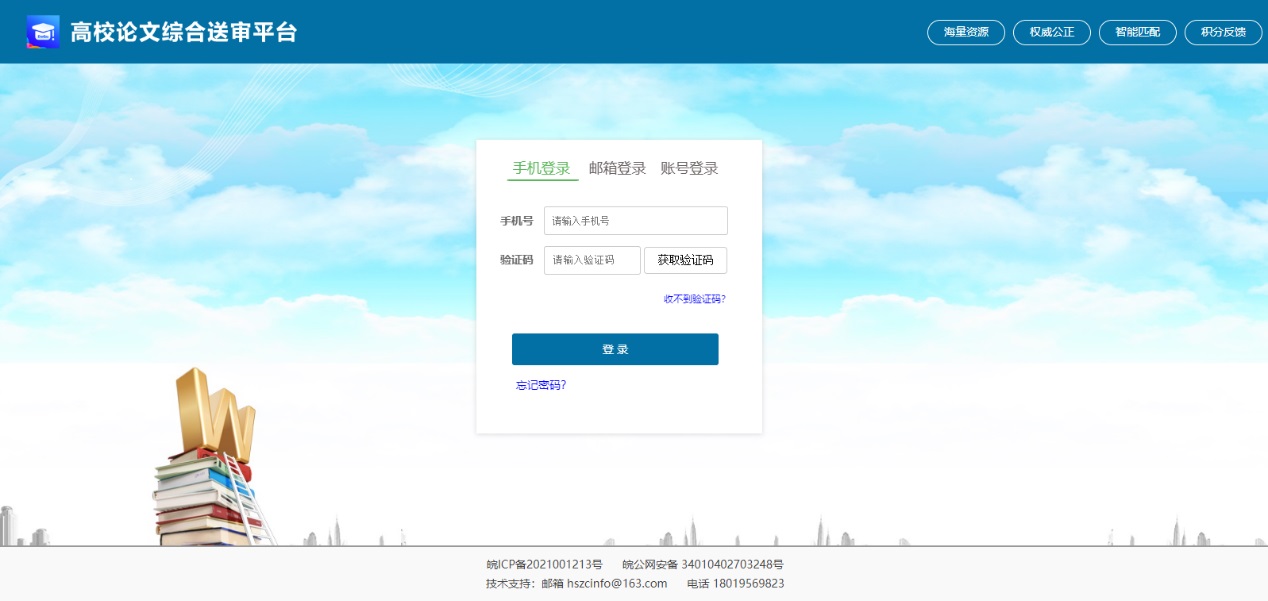Open the 智能匹配 feature badge
Screen dimensions: 1268x601
coord(1137,32)
